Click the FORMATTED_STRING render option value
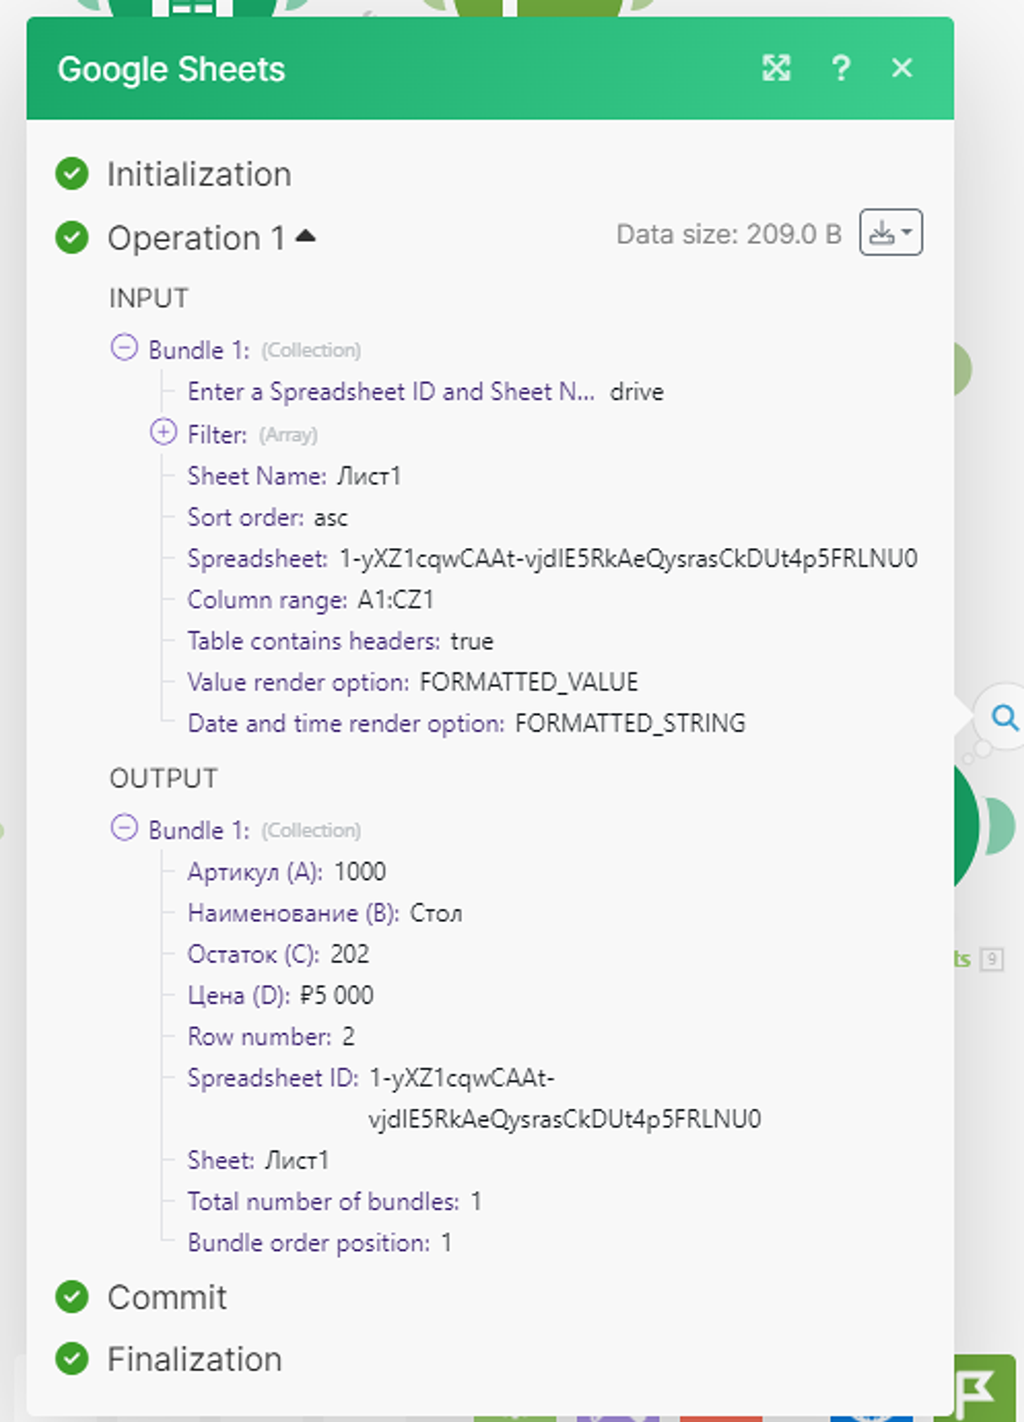Image resolution: width=1024 pixels, height=1422 pixels. (631, 723)
